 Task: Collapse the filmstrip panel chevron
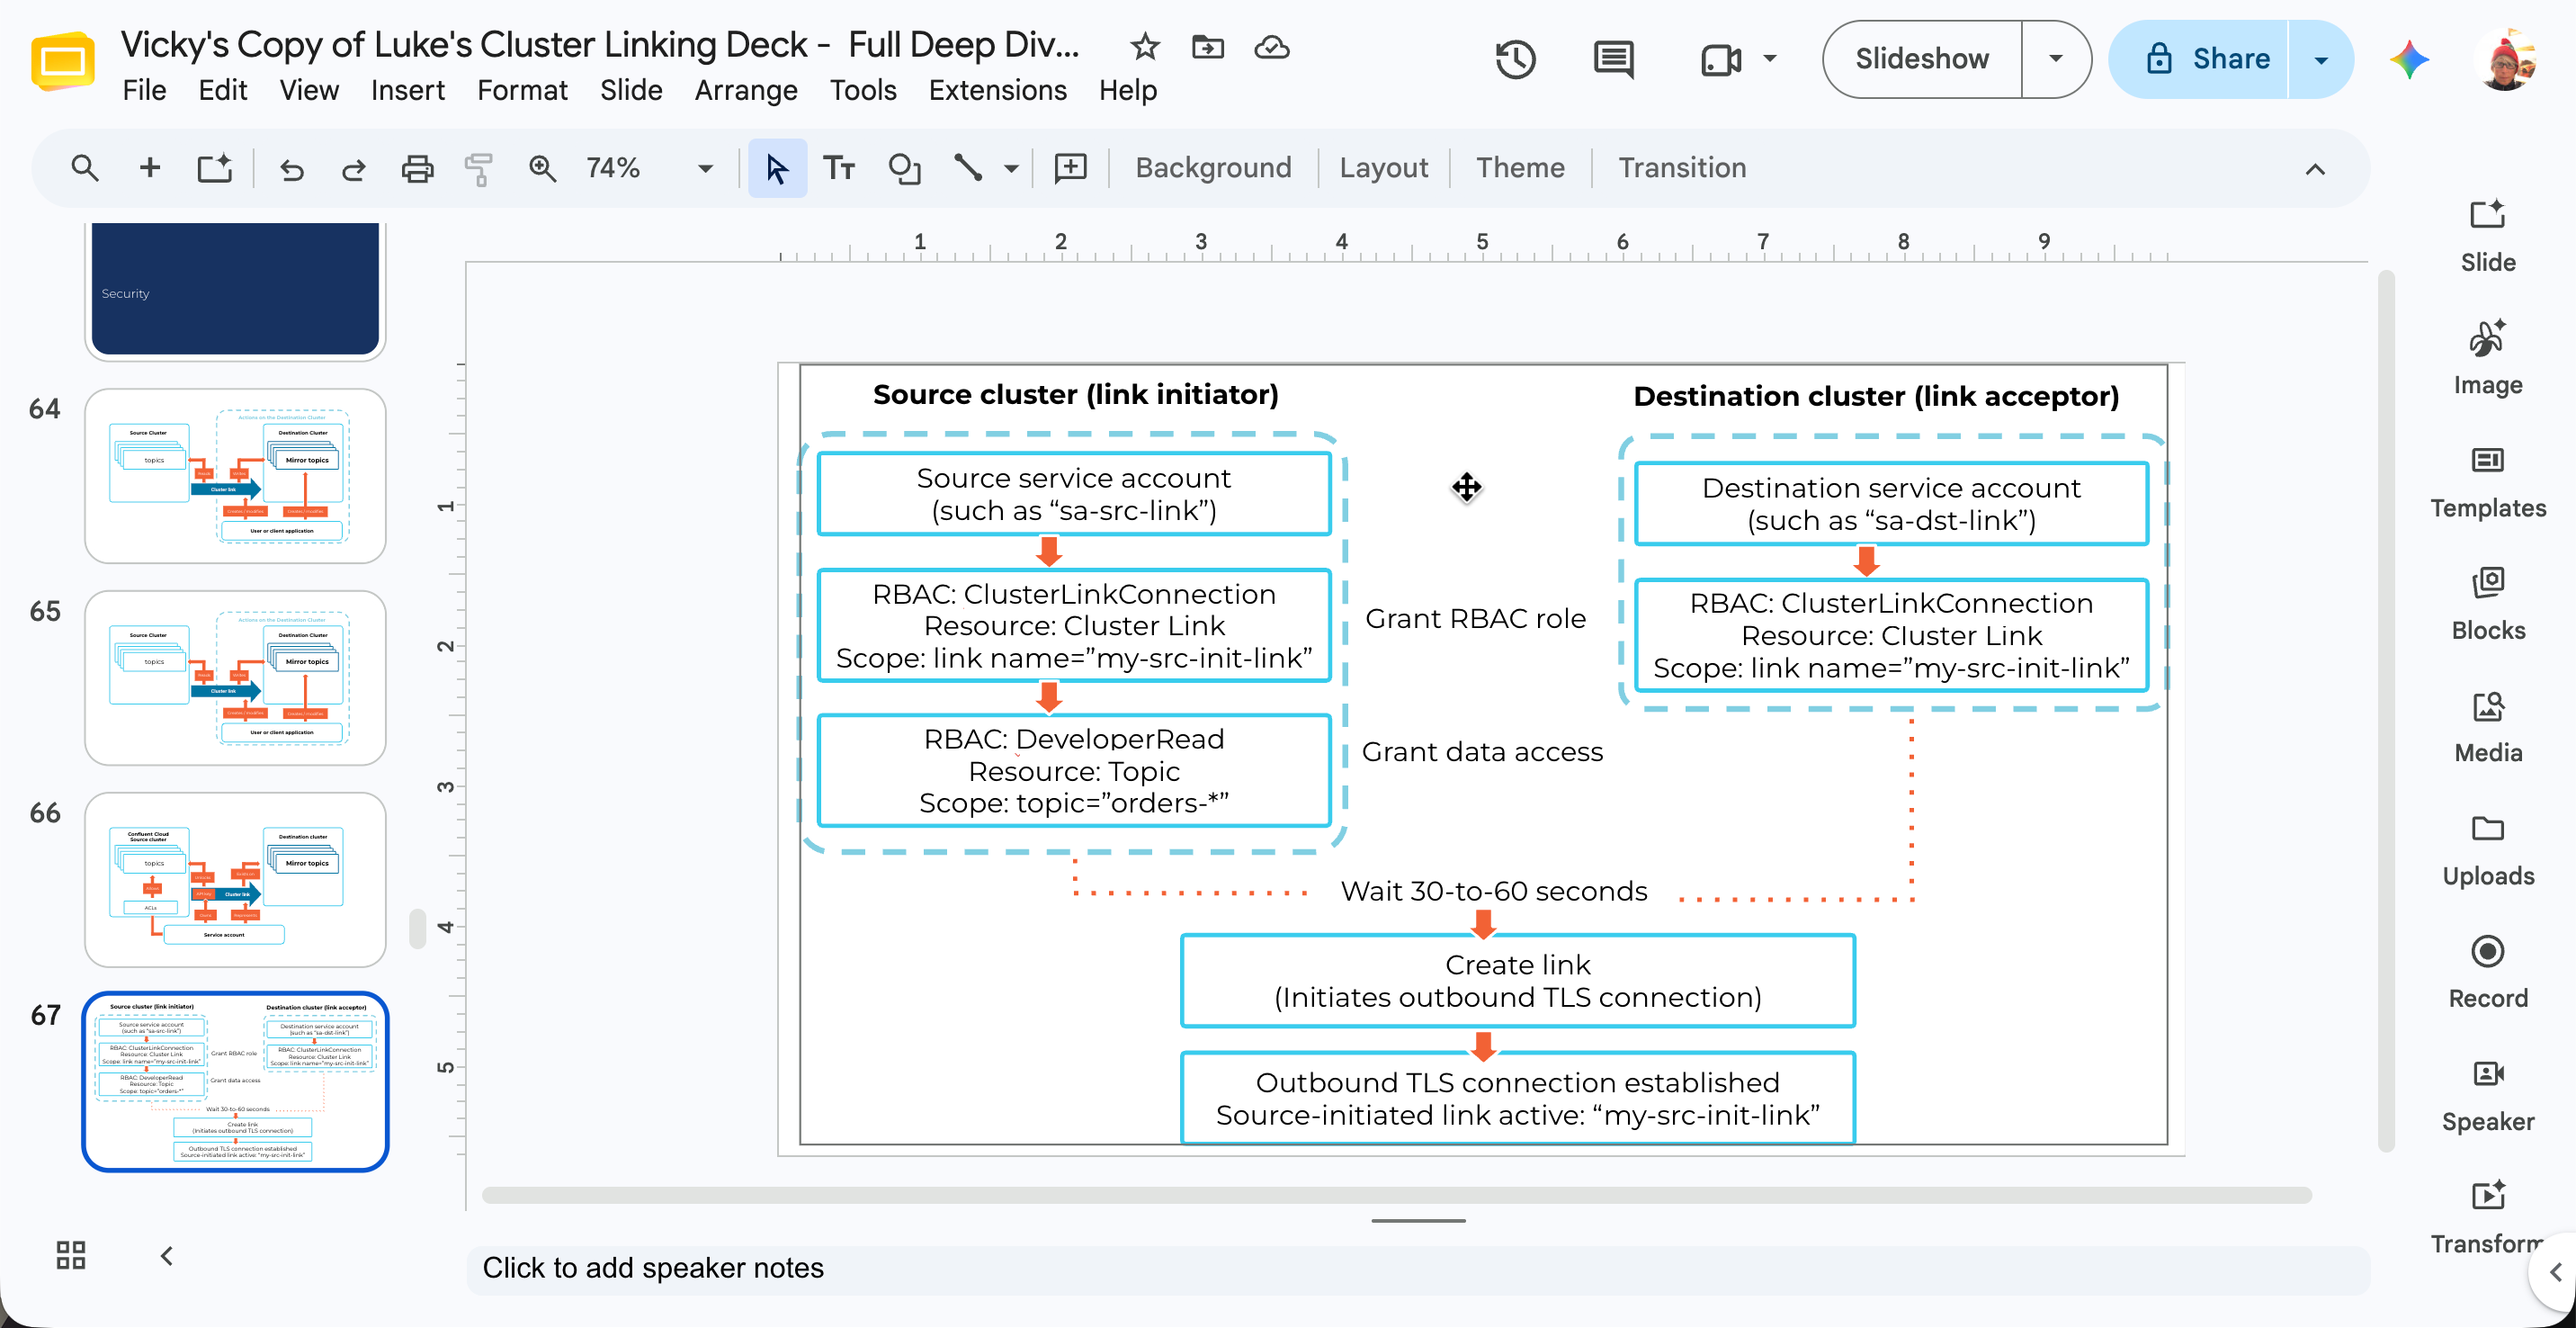pyautogui.click(x=167, y=1255)
